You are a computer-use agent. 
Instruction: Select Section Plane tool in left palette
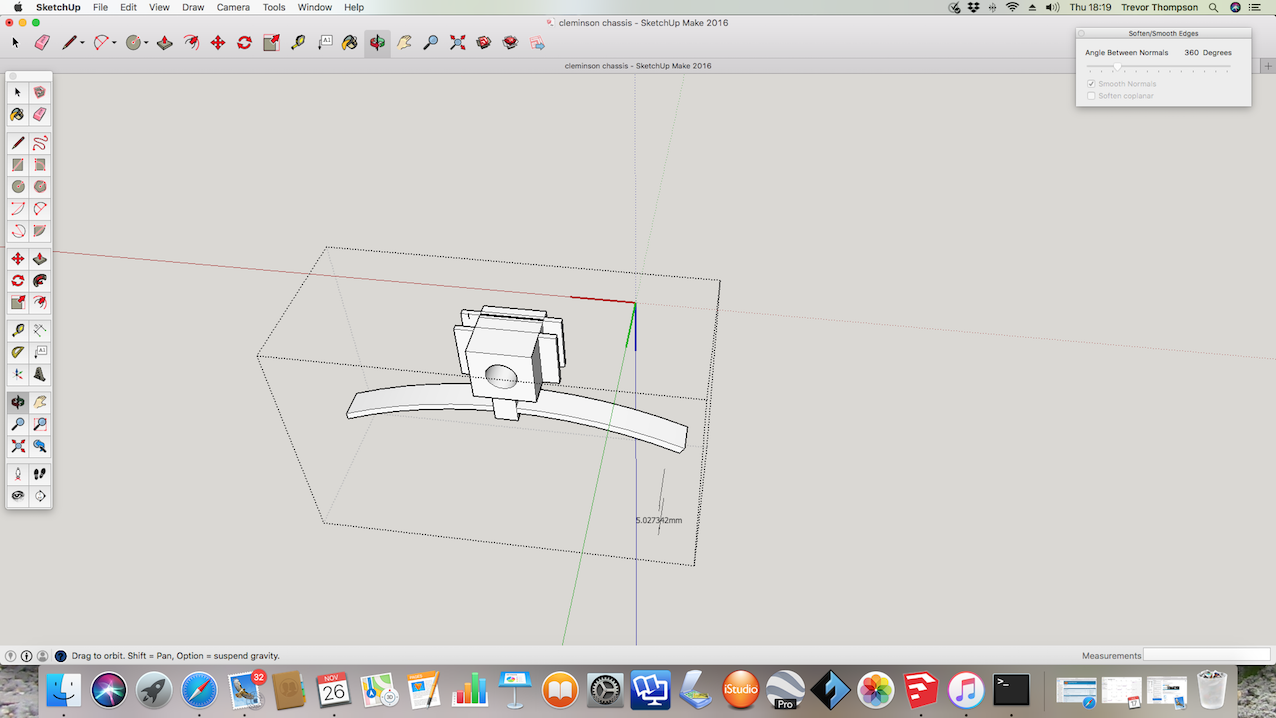coord(40,496)
